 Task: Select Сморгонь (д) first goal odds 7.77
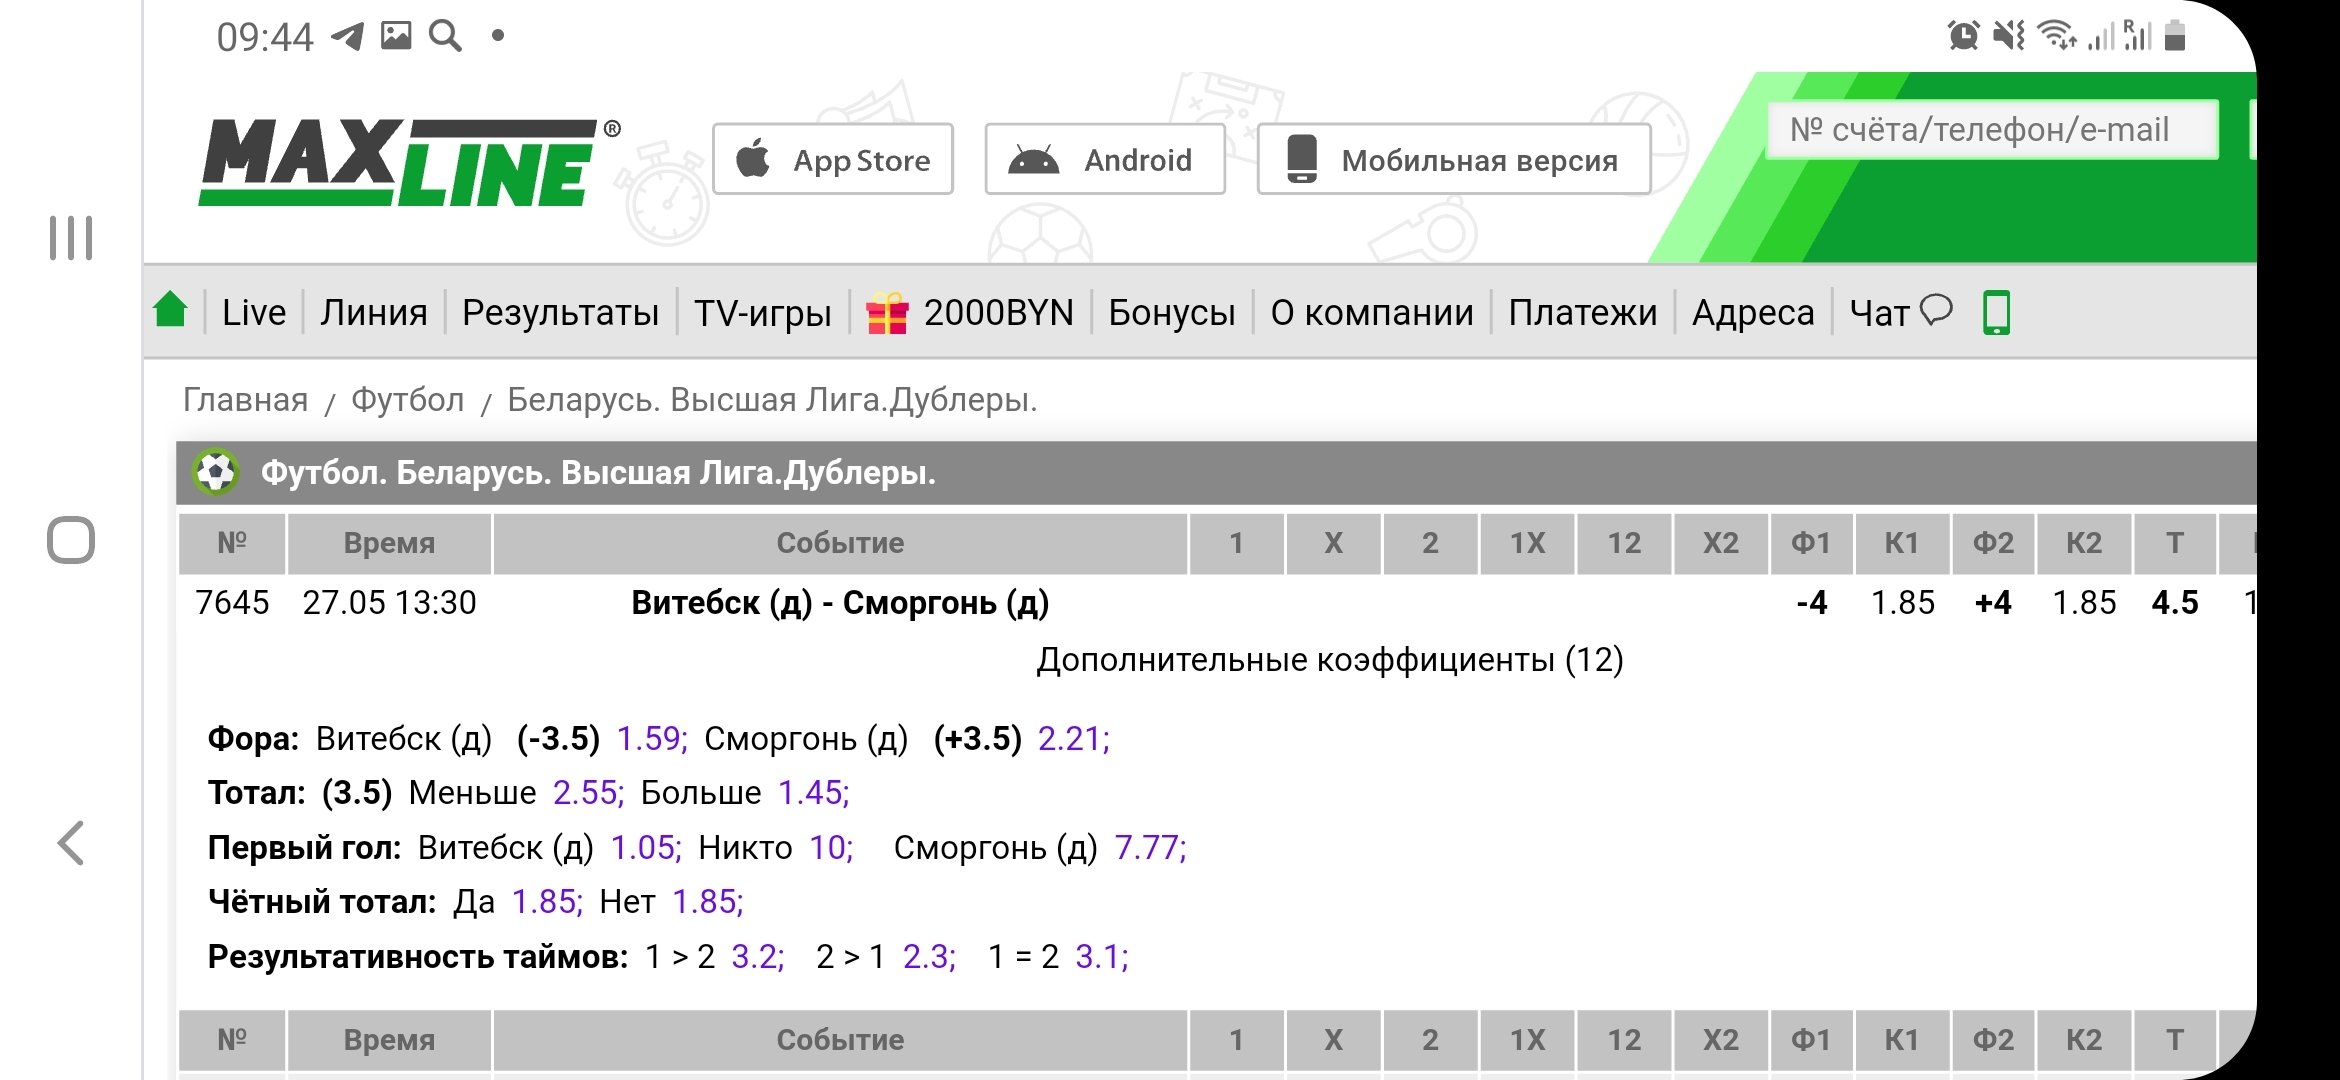[x=1149, y=848]
